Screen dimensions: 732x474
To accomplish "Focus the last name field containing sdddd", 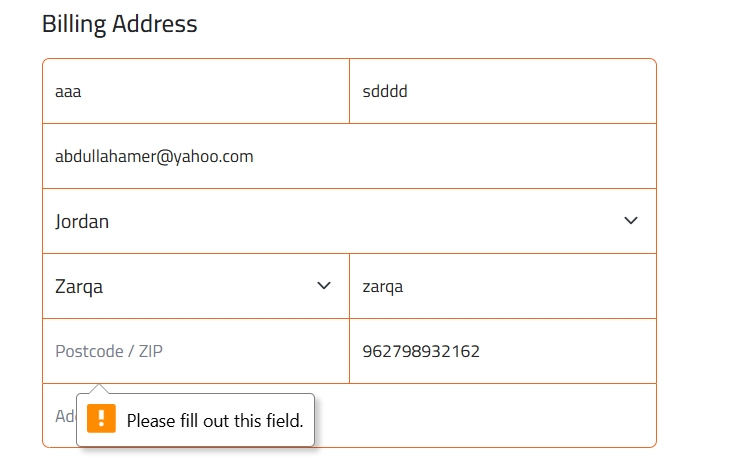I will (503, 91).
